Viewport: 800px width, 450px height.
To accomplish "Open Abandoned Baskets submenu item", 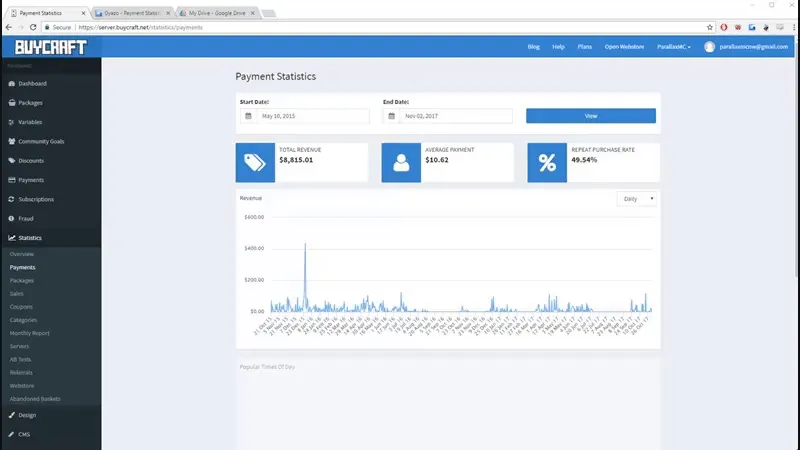I will pyautogui.click(x=35, y=399).
